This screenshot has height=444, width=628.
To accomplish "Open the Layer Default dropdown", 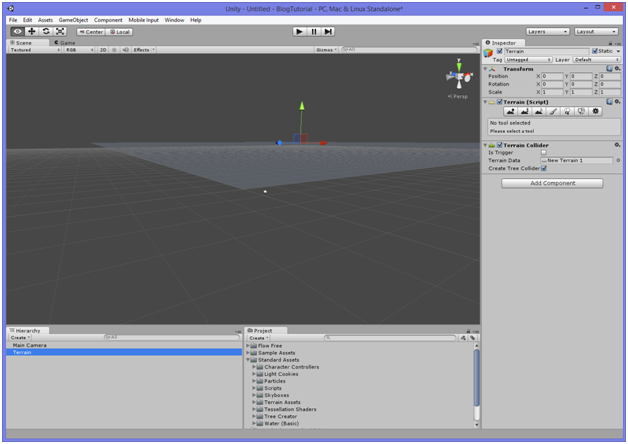I will click(x=596, y=59).
